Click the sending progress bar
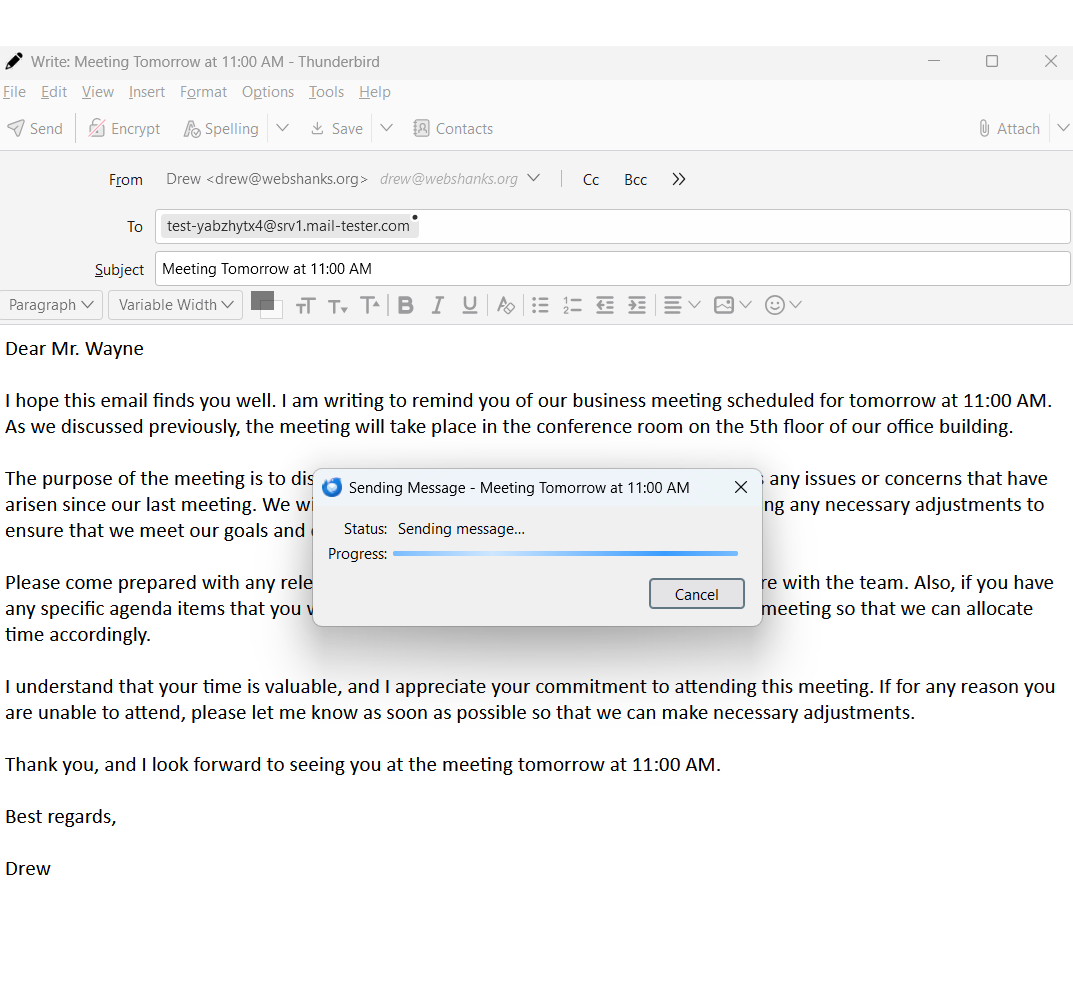 coord(565,554)
